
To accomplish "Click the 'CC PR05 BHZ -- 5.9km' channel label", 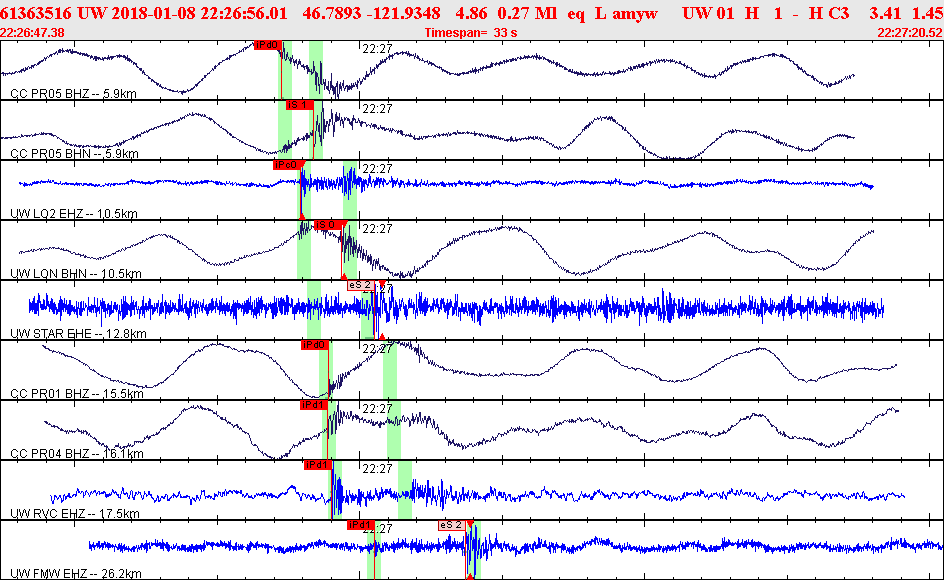I will coord(73,94).
